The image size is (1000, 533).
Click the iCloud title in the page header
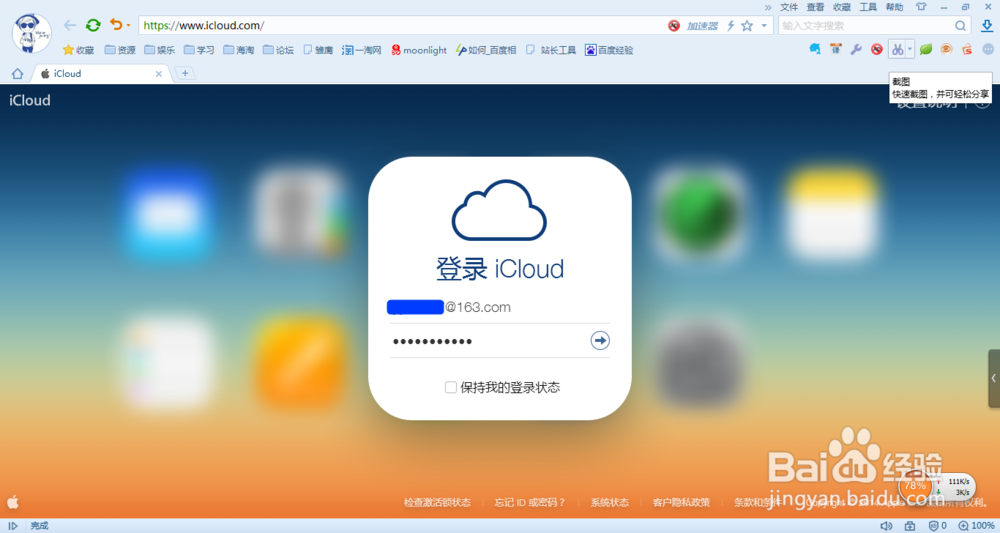[x=30, y=100]
